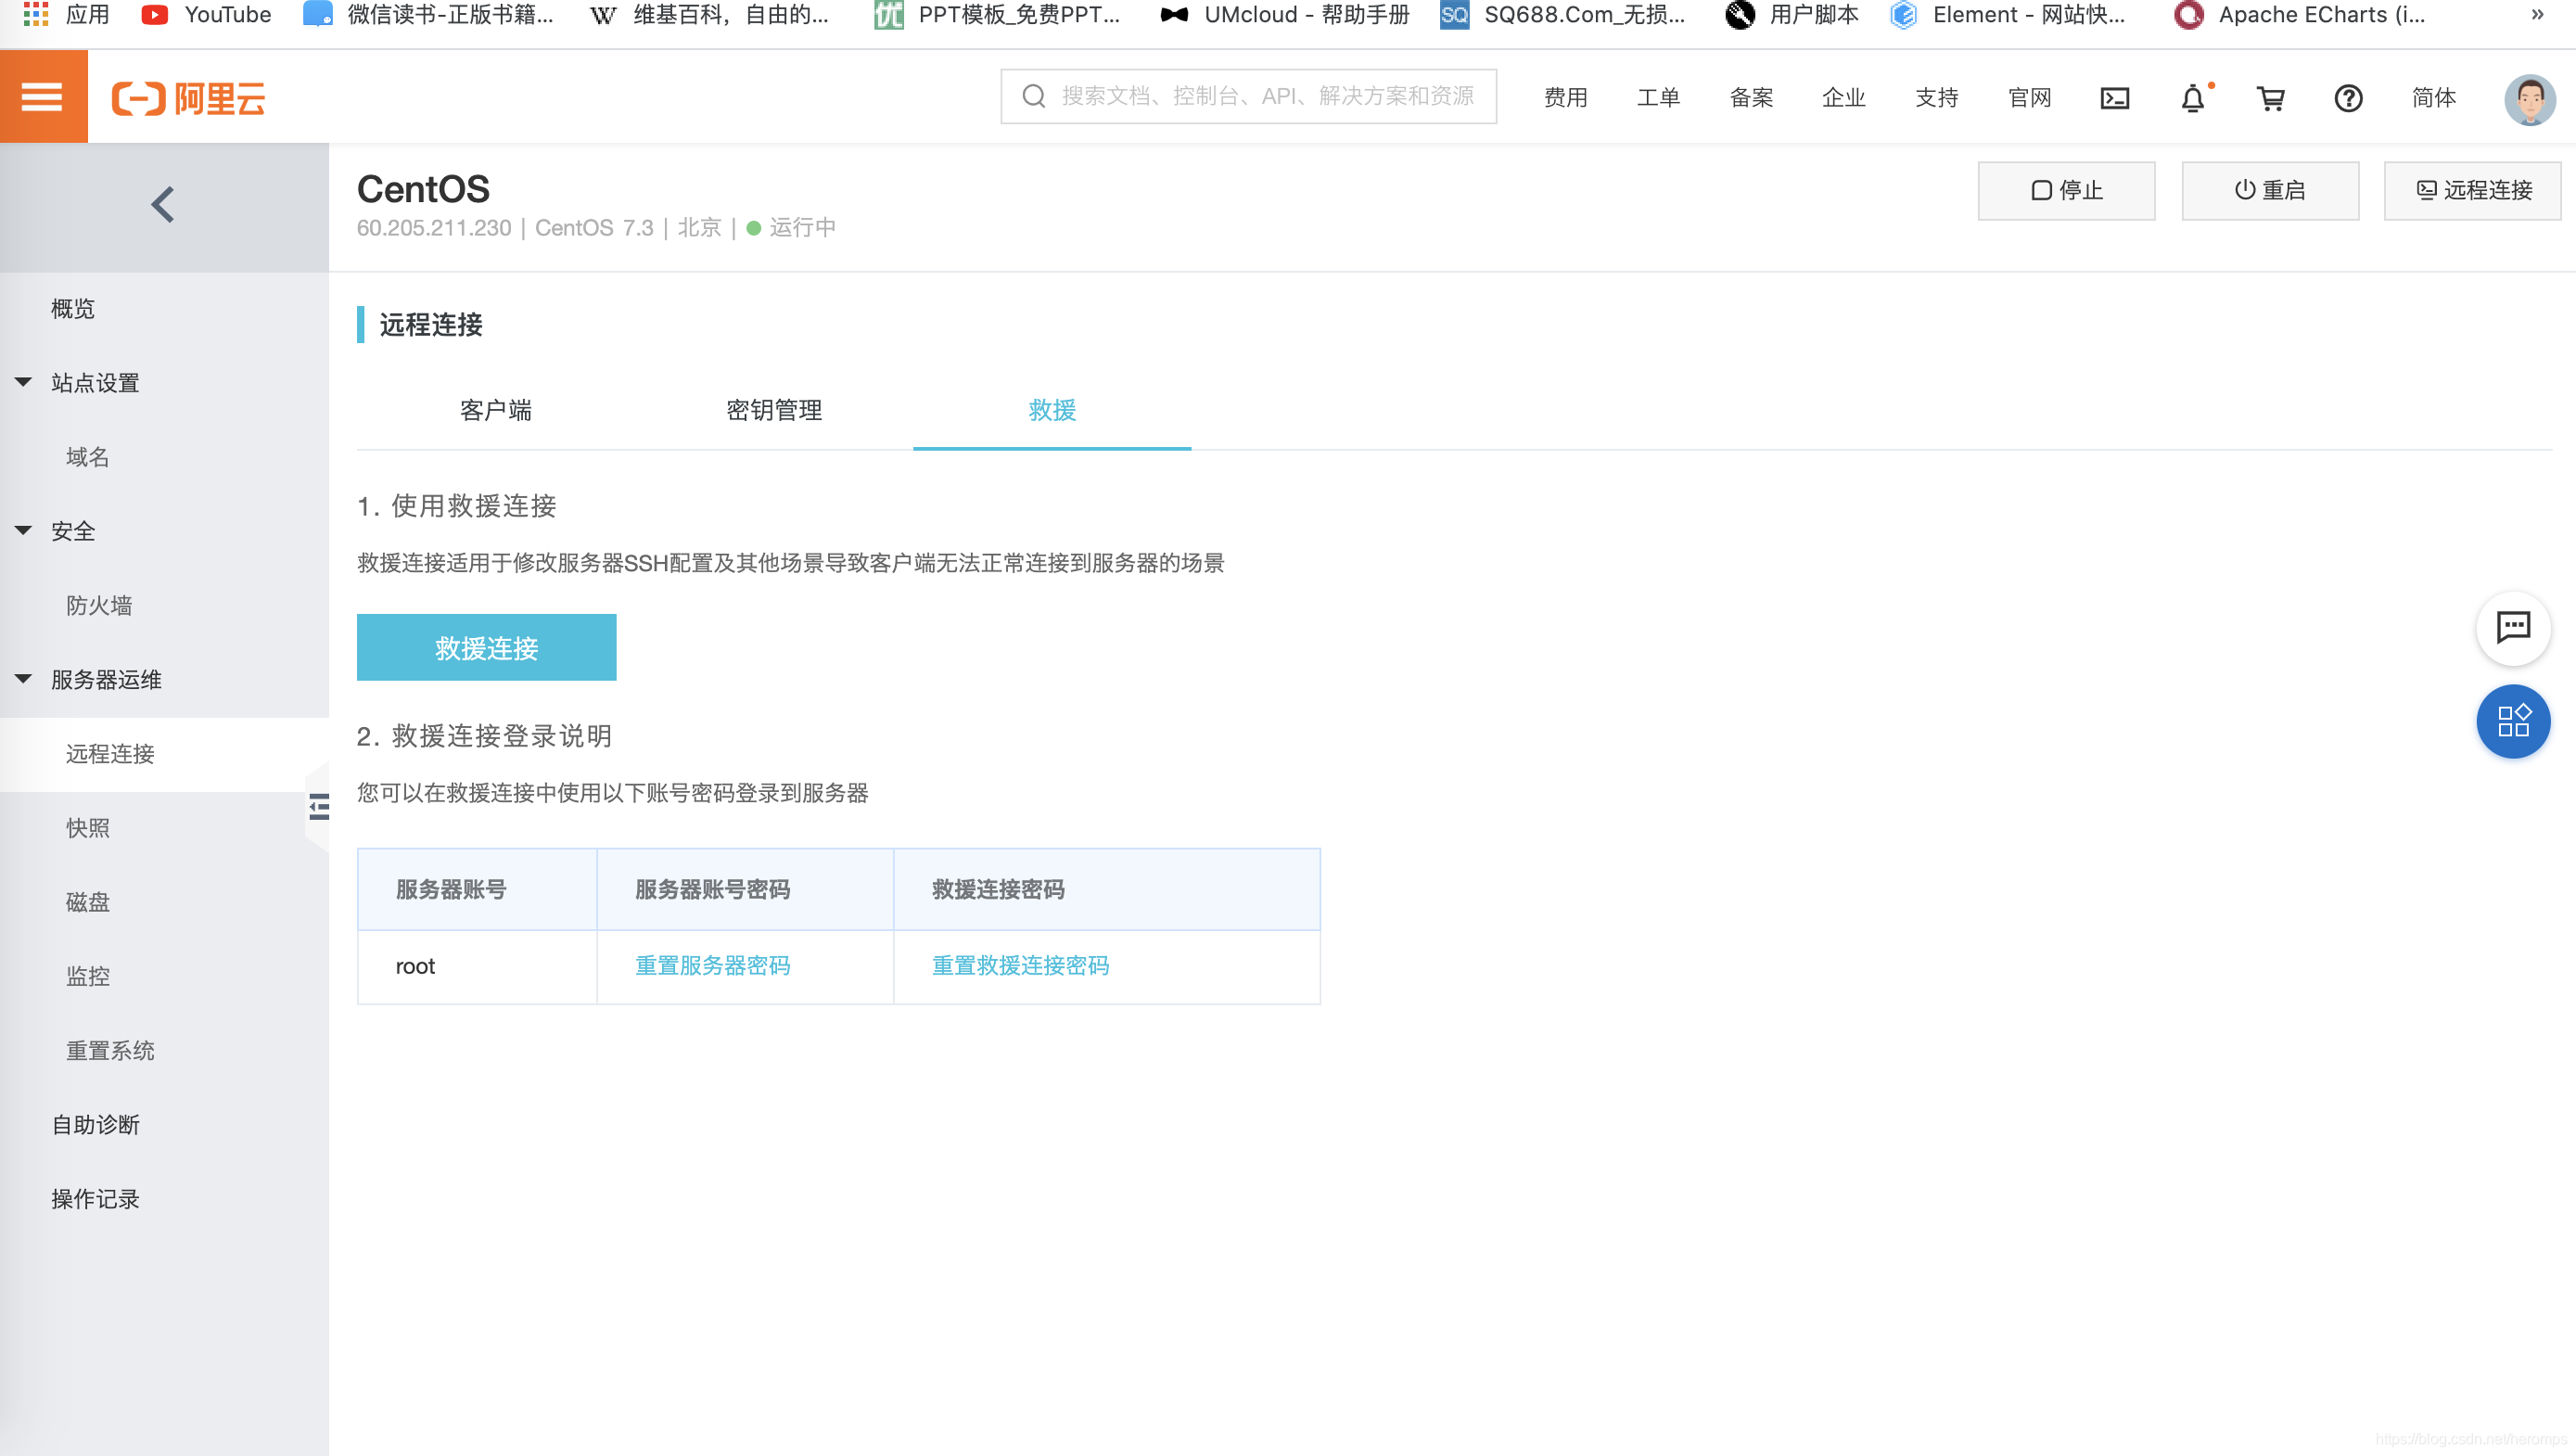Open the help question mark
2576x1456 pixels.
(x=2348, y=97)
